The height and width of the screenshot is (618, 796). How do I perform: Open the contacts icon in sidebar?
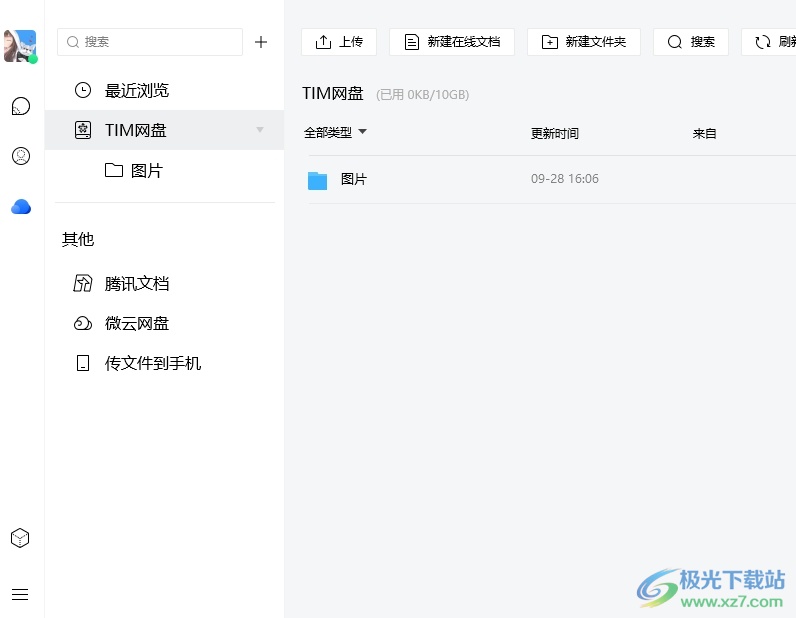20,156
